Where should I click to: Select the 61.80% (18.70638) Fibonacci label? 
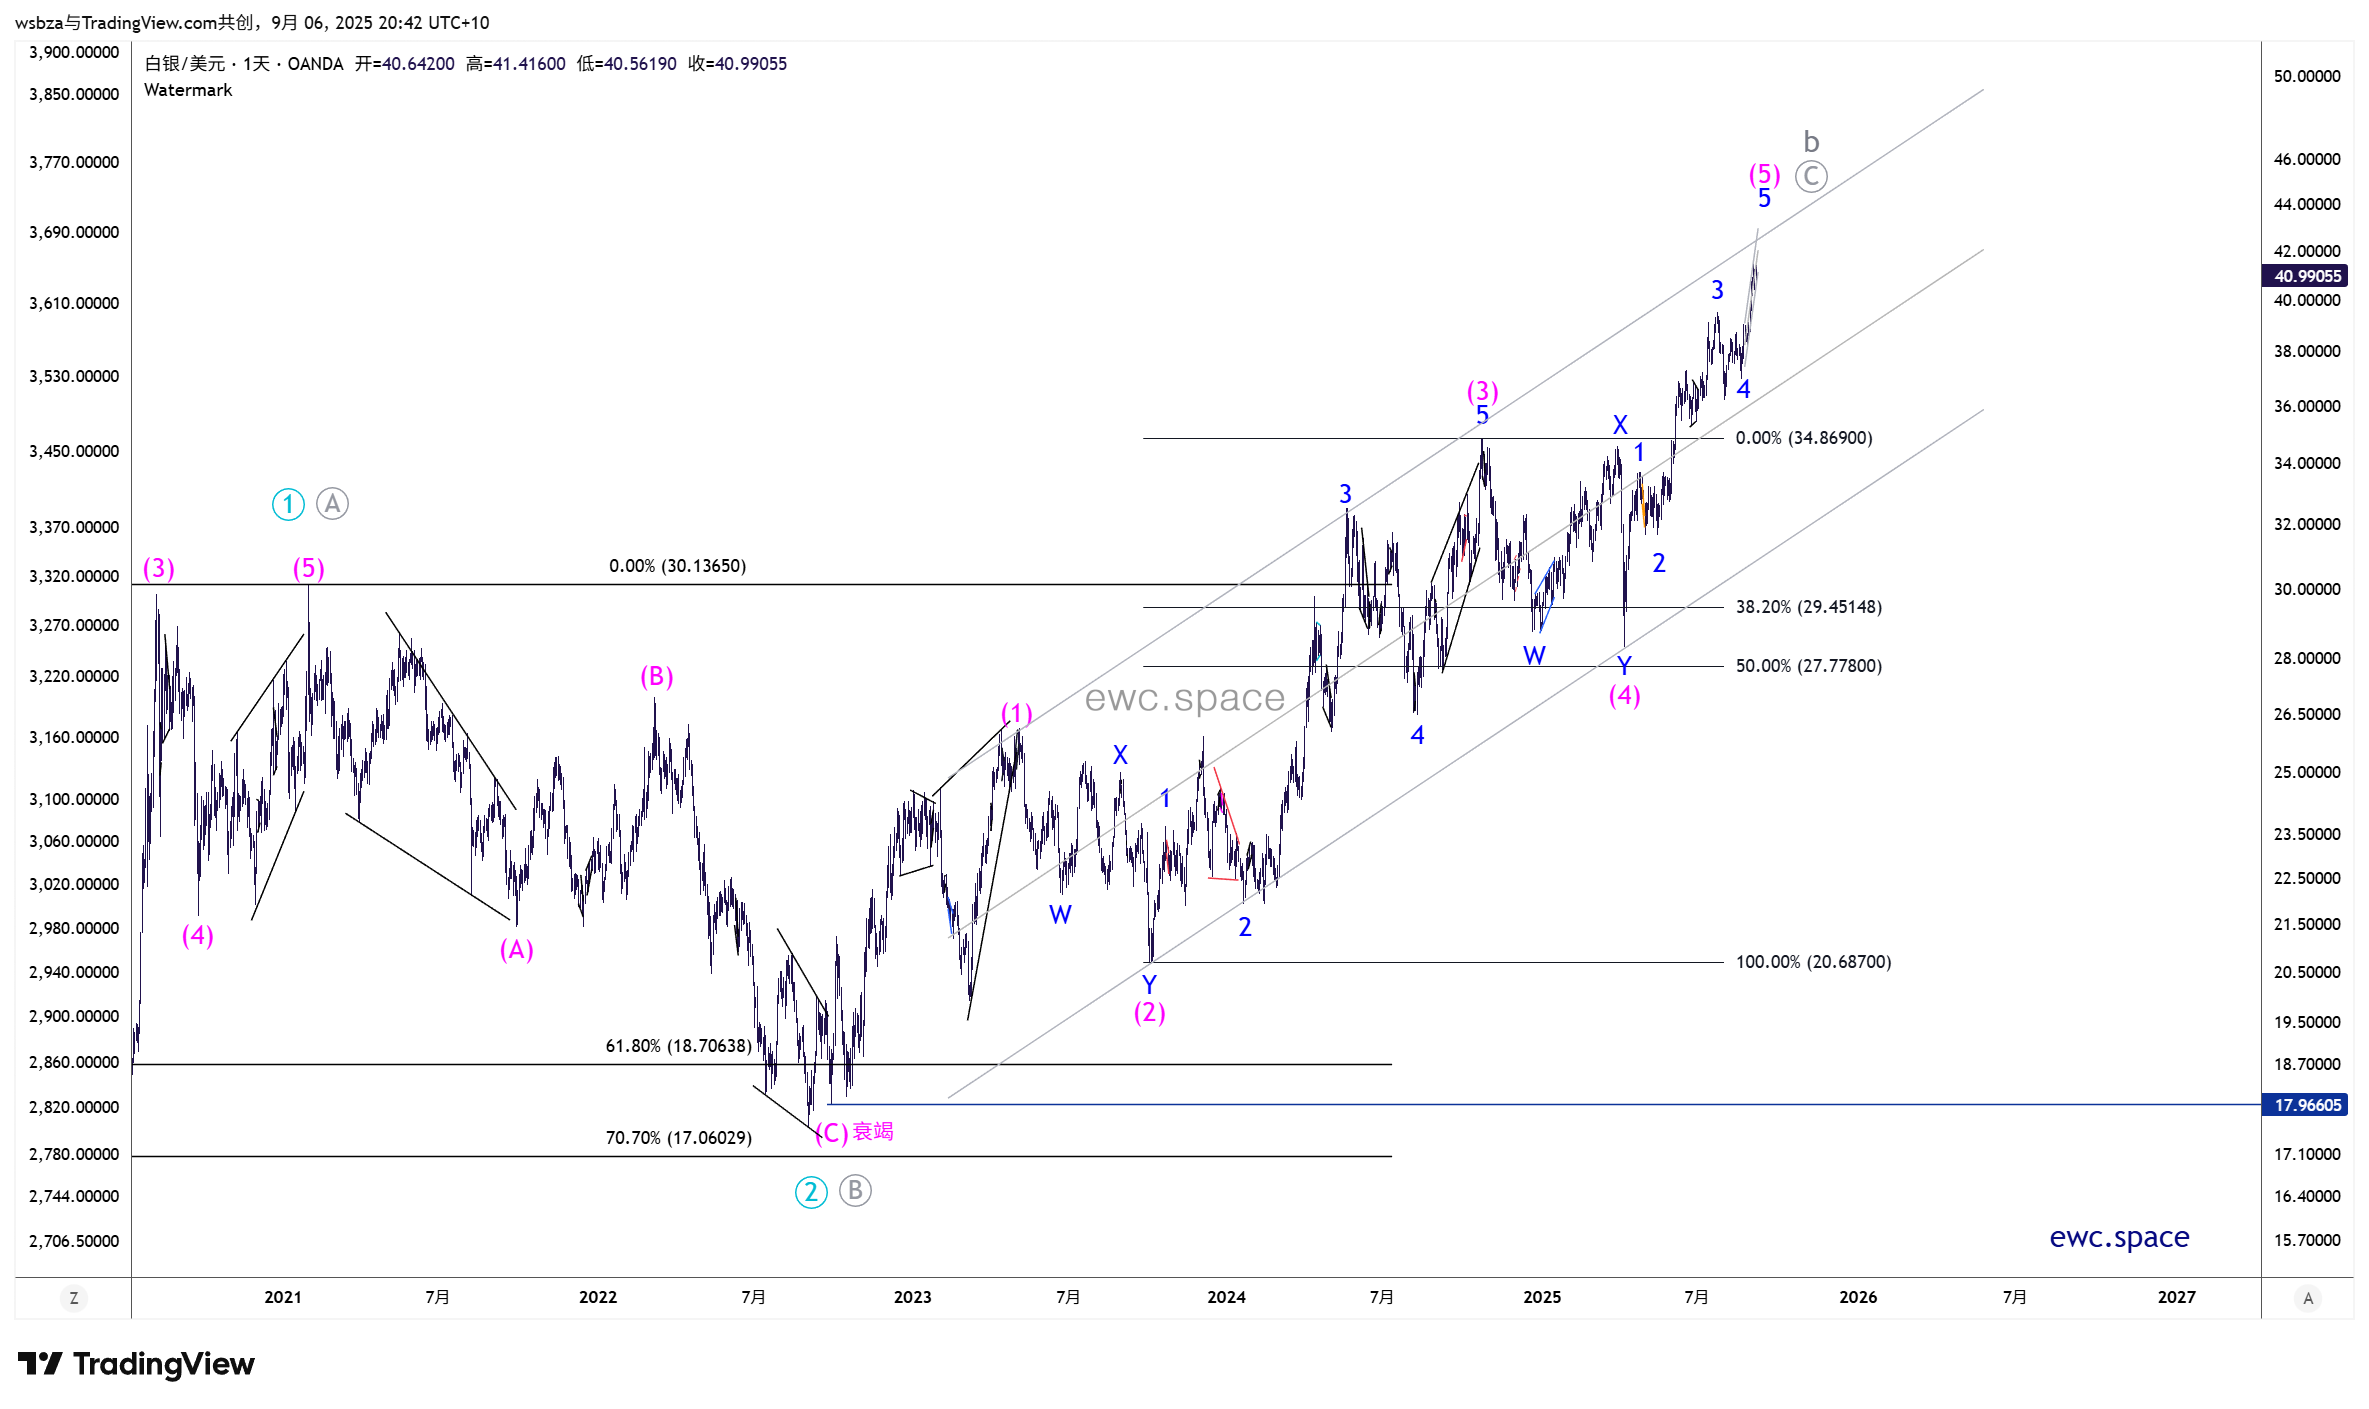678,1046
